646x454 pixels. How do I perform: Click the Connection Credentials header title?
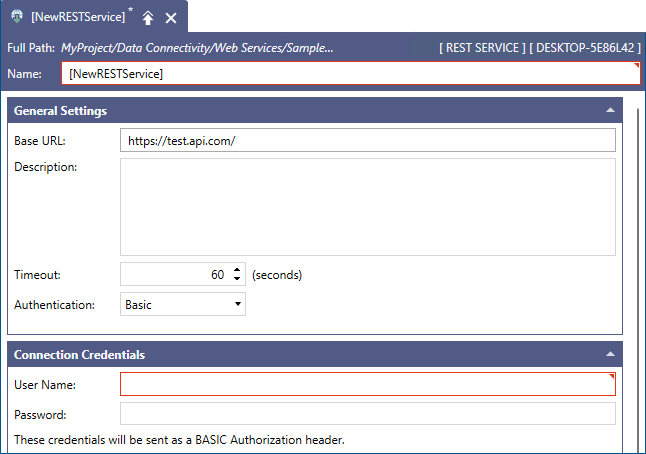tap(80, 355)
